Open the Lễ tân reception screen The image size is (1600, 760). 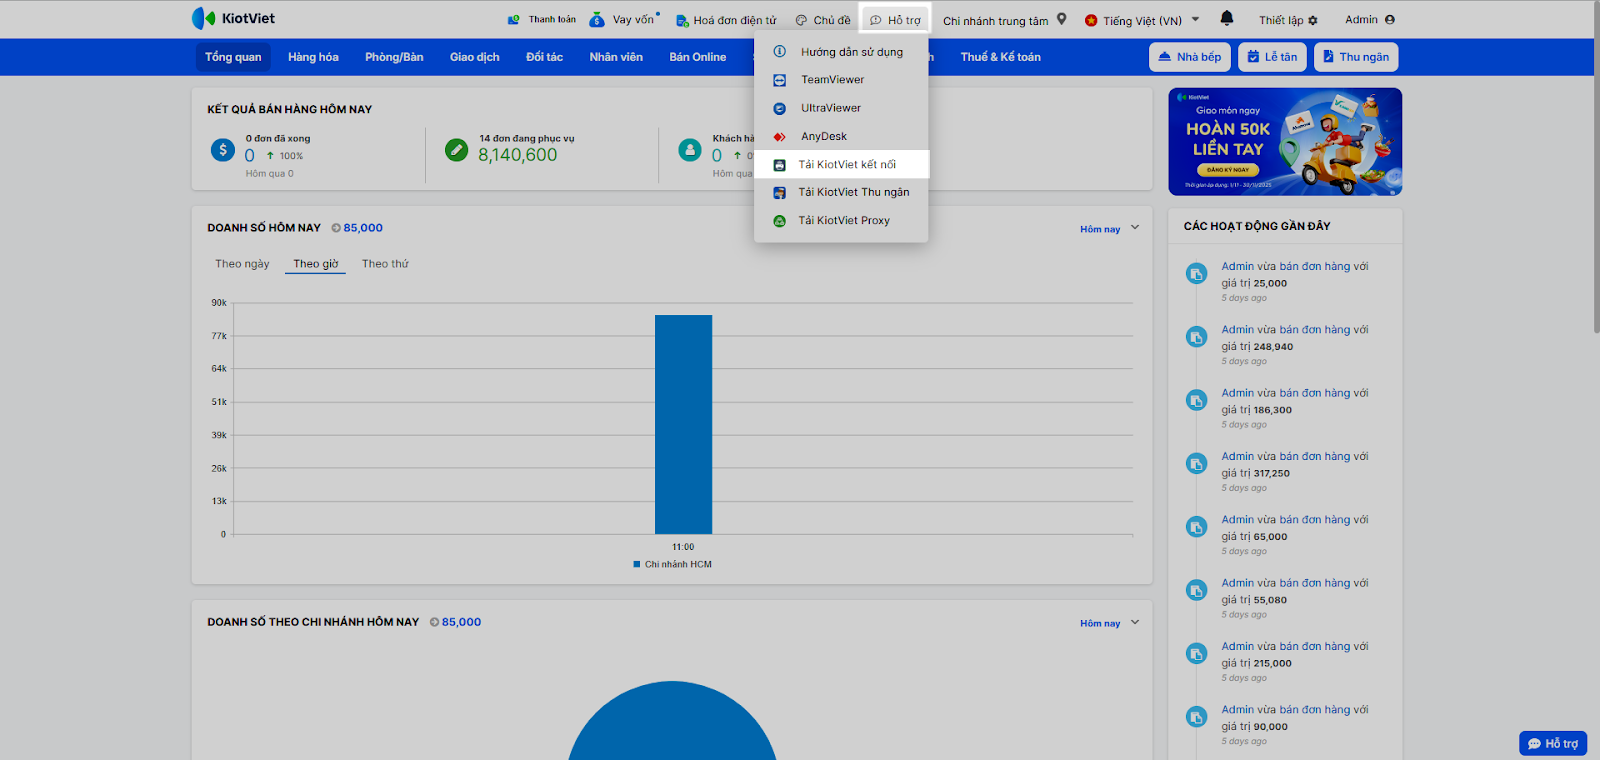1272,57
